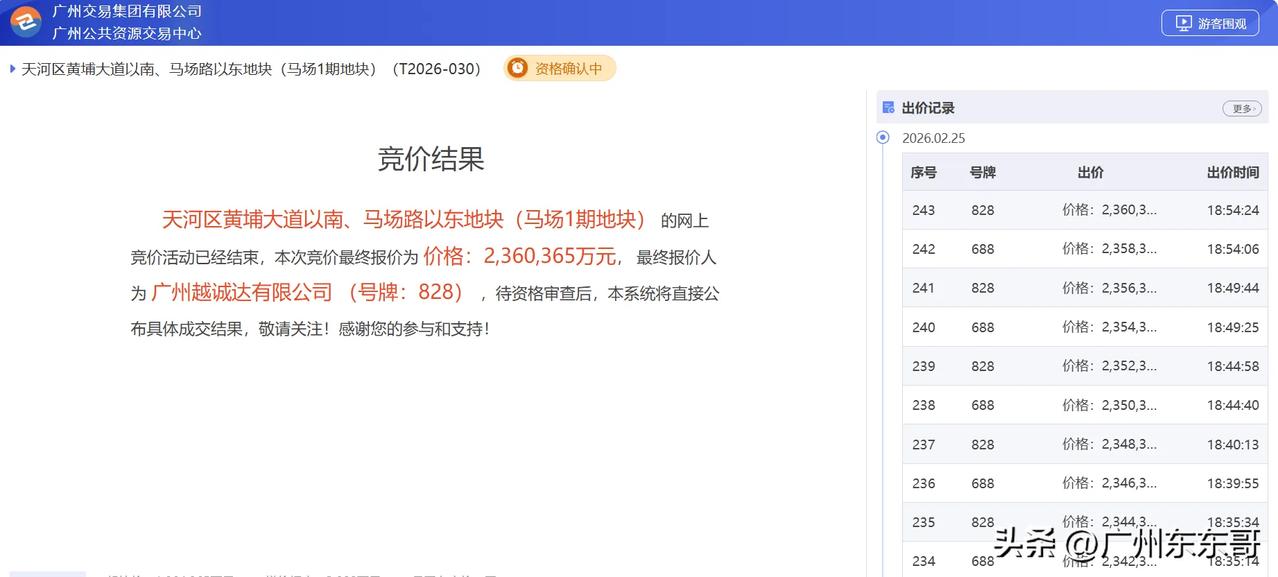Select bid record row 240

1085,327
